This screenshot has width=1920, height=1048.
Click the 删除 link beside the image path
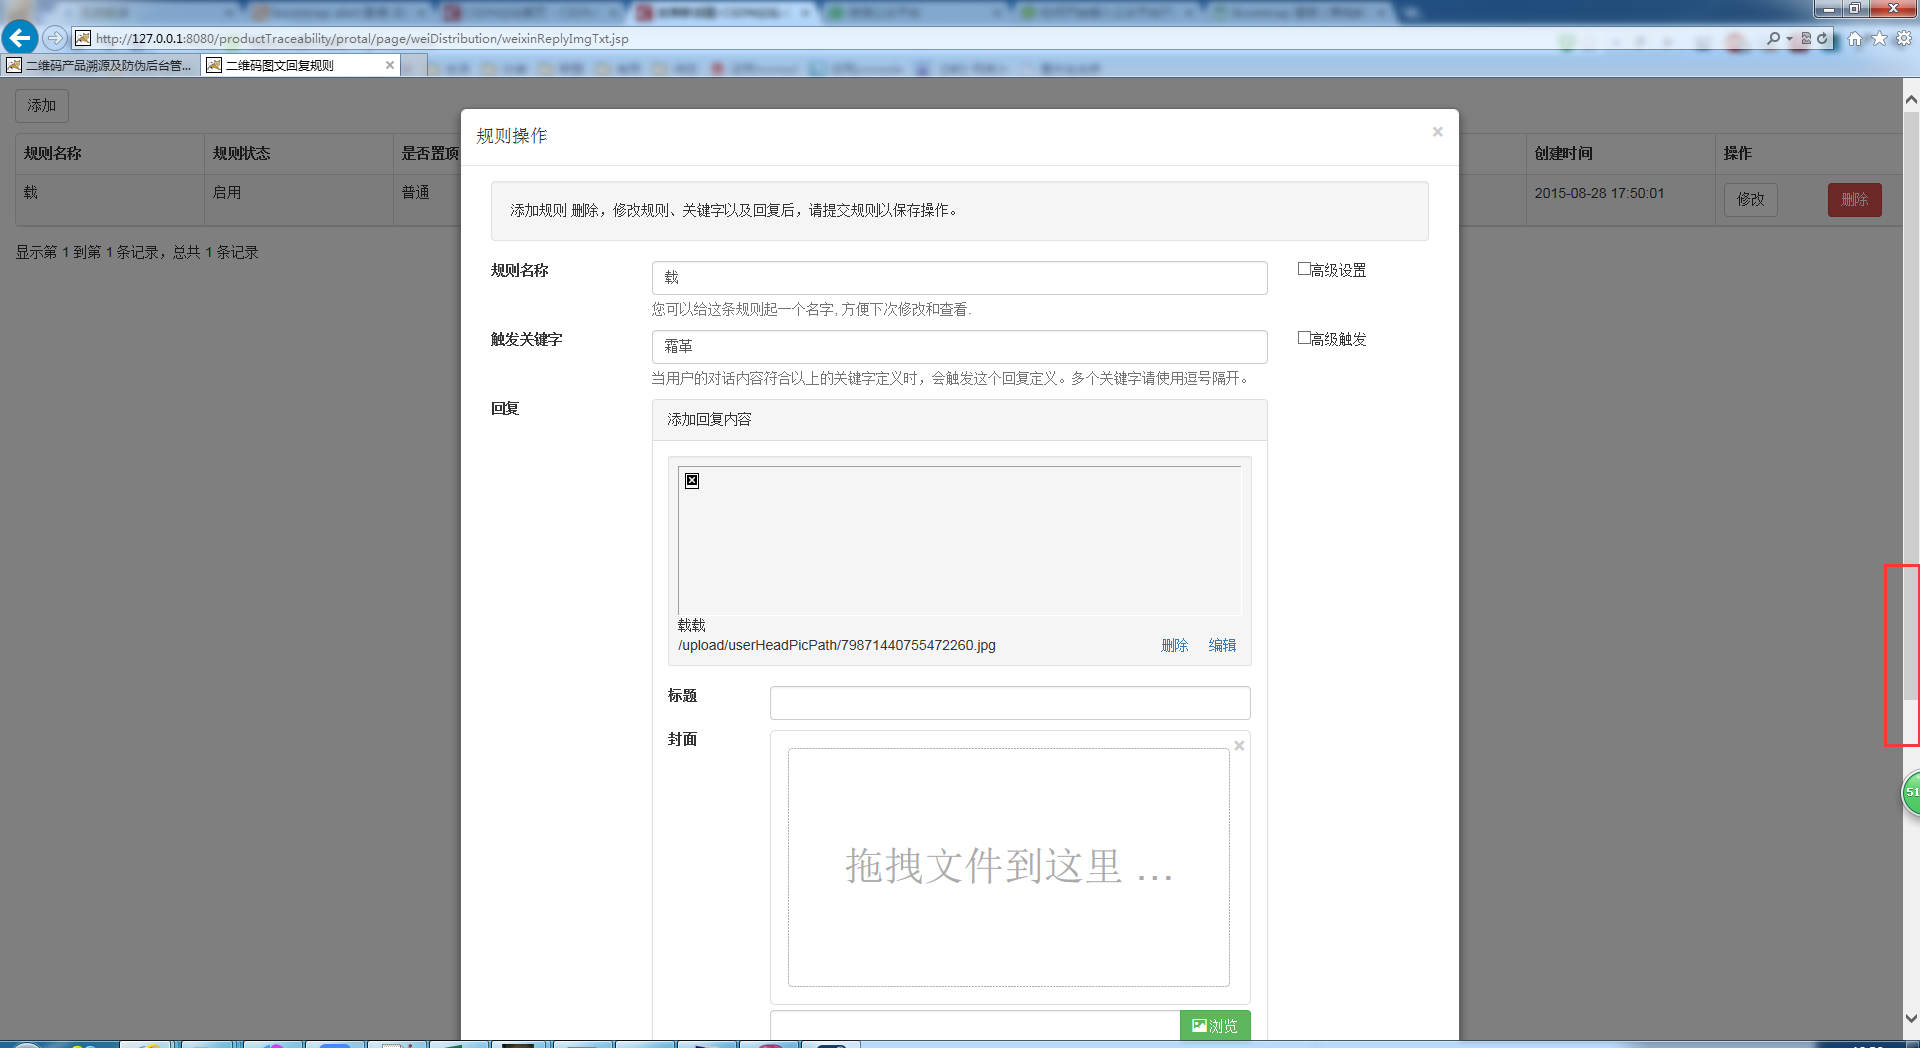click(x=1174, y=645)
